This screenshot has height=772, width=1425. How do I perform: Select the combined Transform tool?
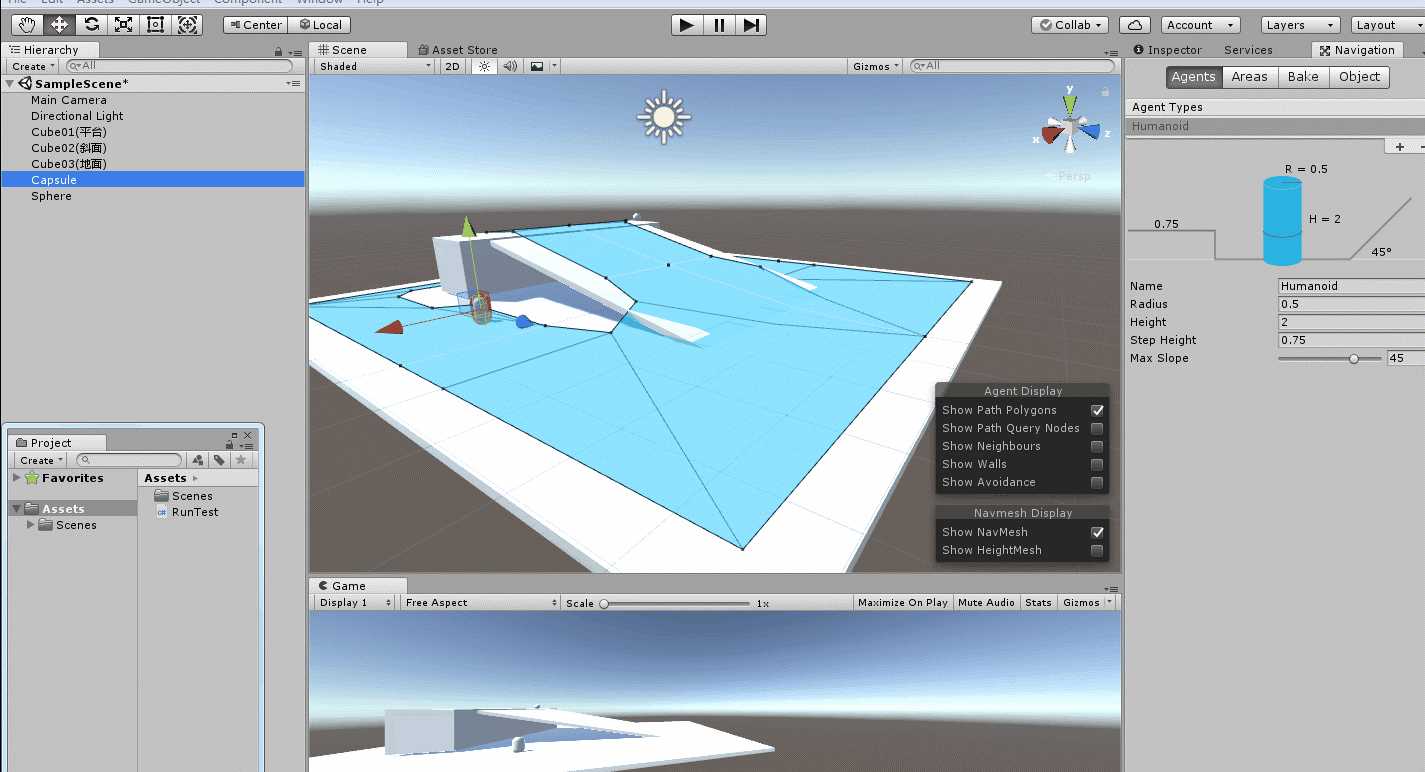point(187,24)
